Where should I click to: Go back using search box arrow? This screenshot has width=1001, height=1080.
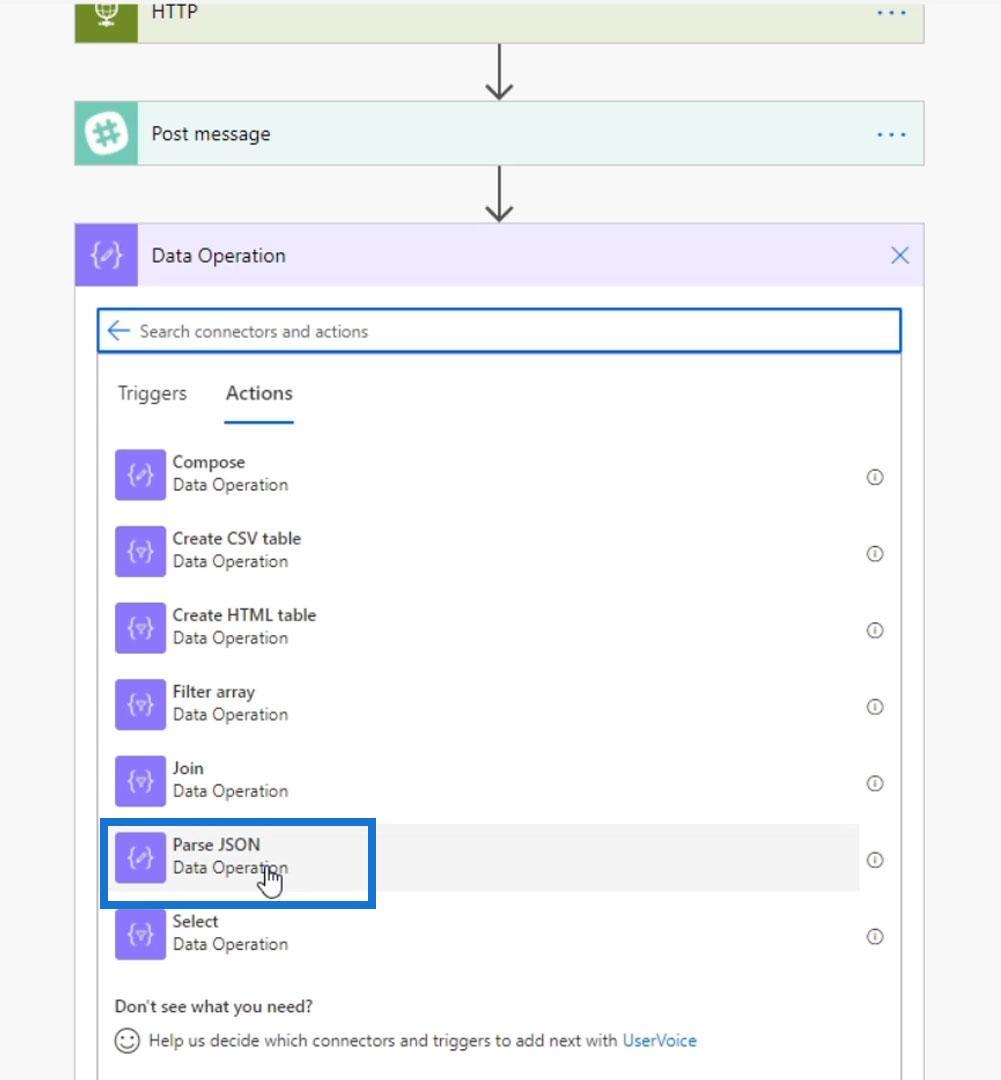[x=118, y=331]
